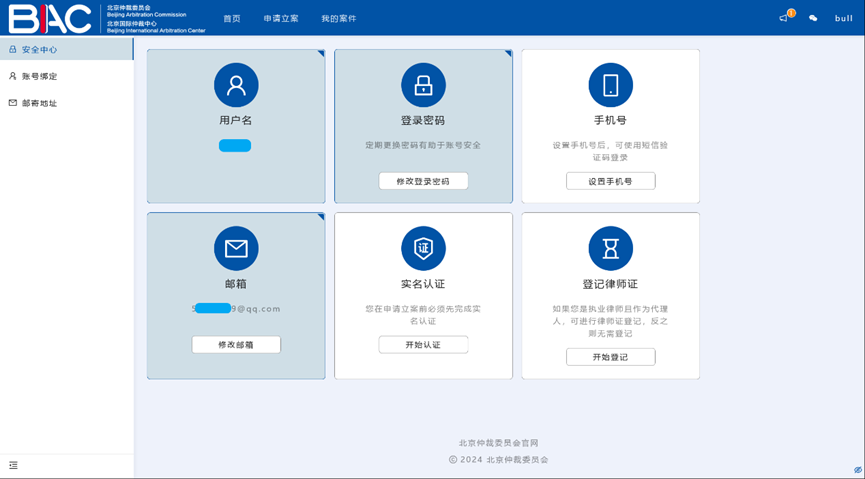
Task: Click the shield icon for 实名认证
Action: pyautogui.click(x=423, y=249)
